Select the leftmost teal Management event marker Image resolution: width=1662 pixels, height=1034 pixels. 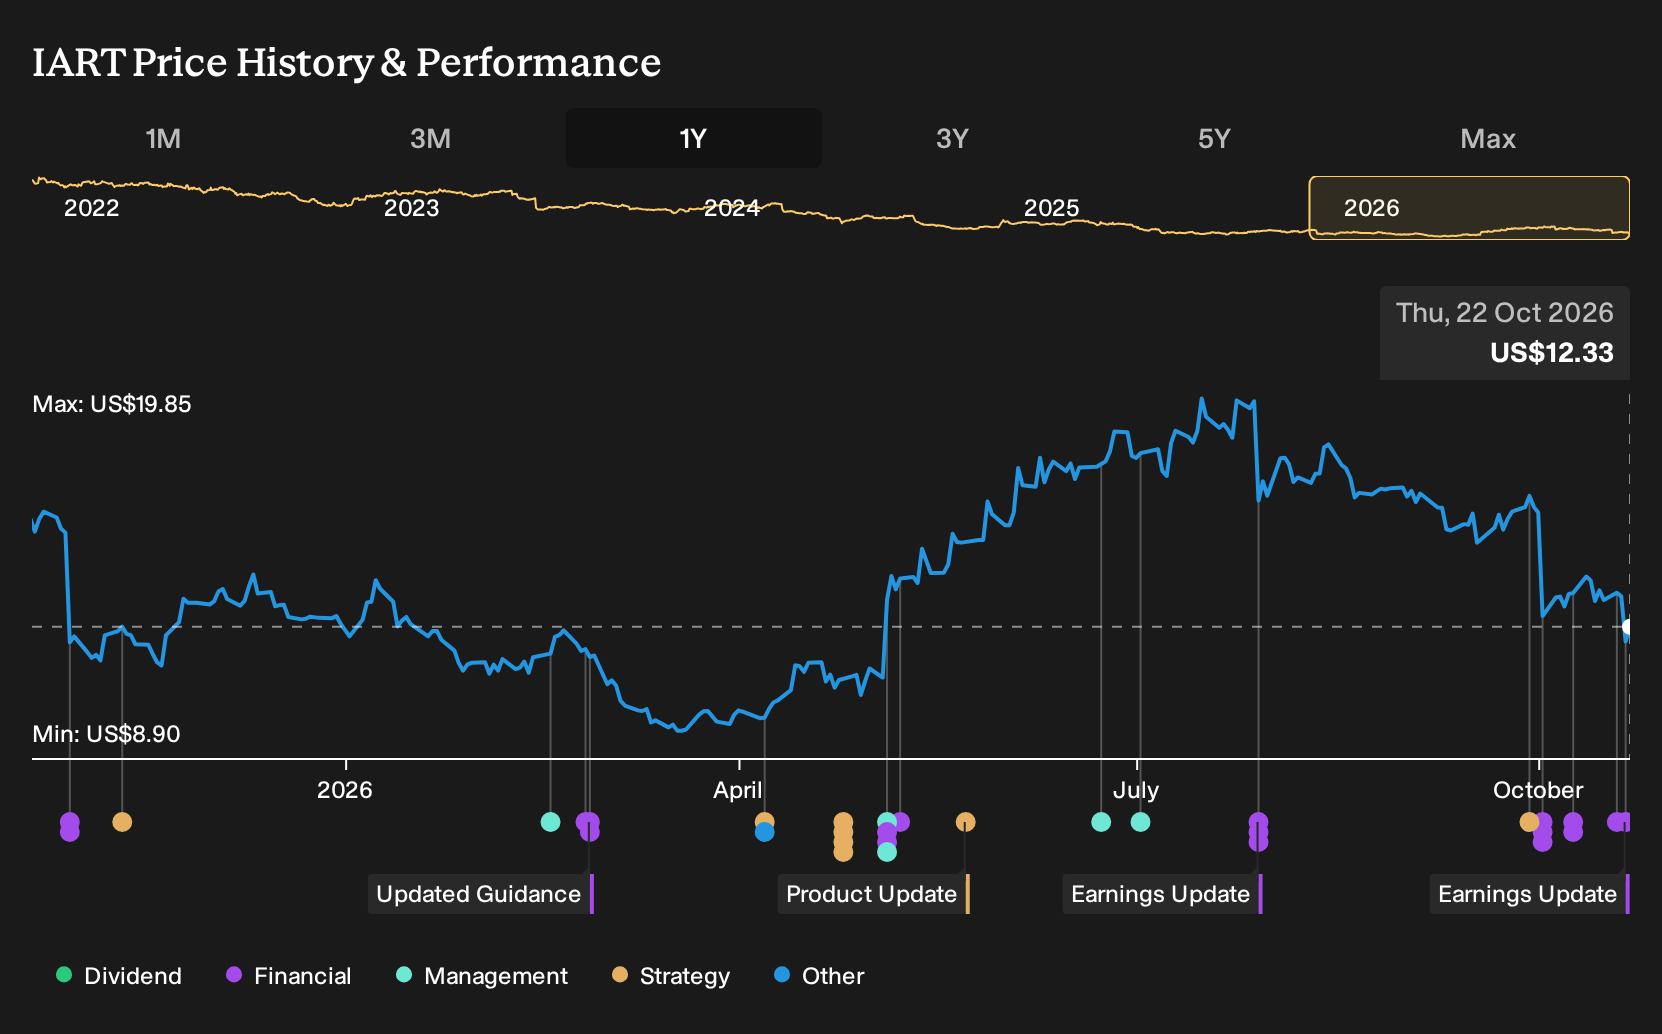pos(550,822)
